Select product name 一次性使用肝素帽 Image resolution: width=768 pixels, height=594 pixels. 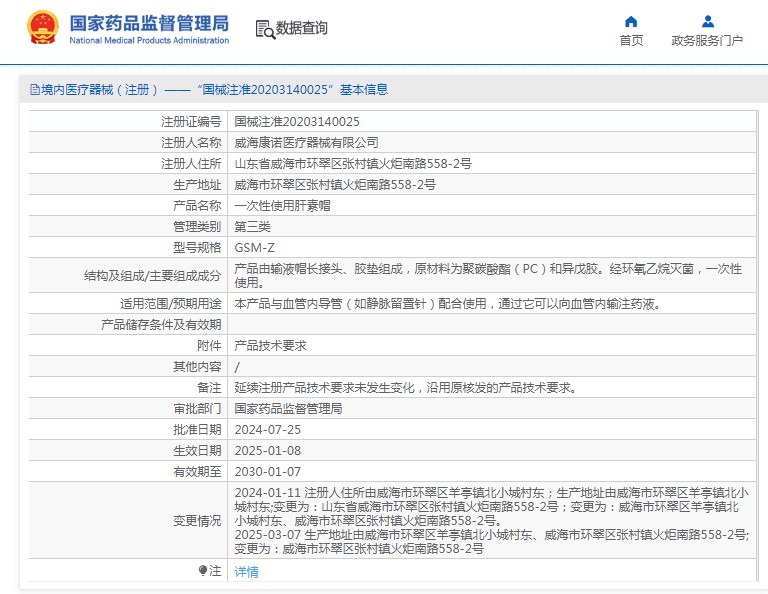282,206
